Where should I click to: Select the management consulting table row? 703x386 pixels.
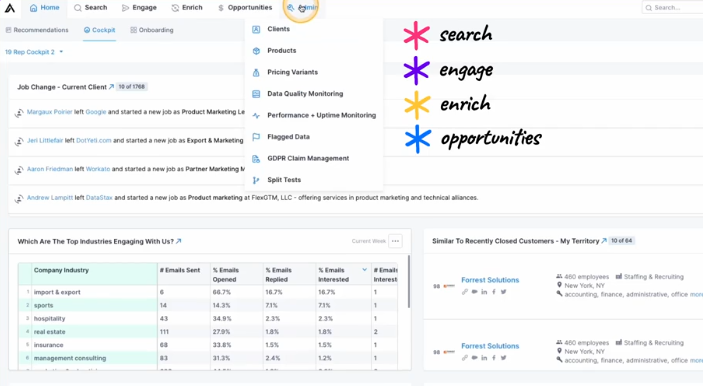[x=208, y=358]
